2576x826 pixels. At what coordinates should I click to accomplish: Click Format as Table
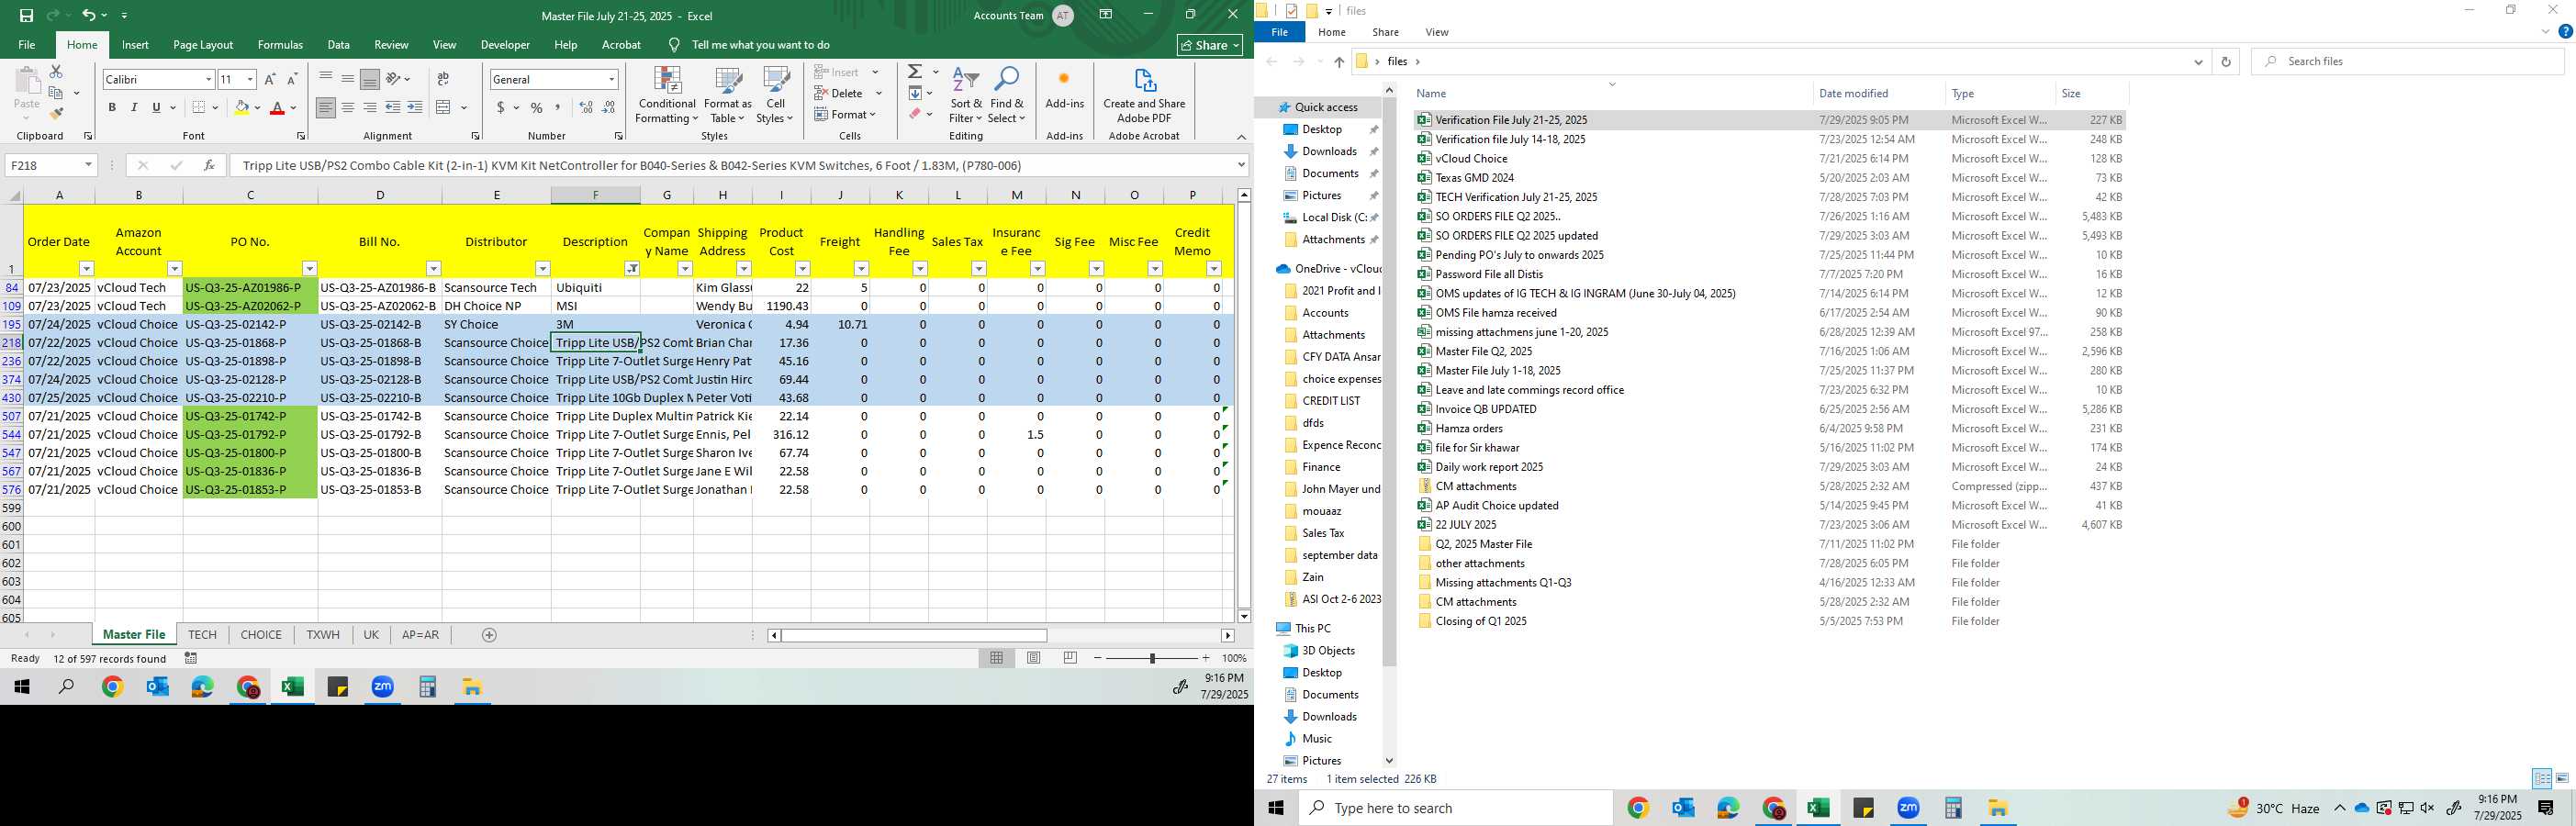727,95
